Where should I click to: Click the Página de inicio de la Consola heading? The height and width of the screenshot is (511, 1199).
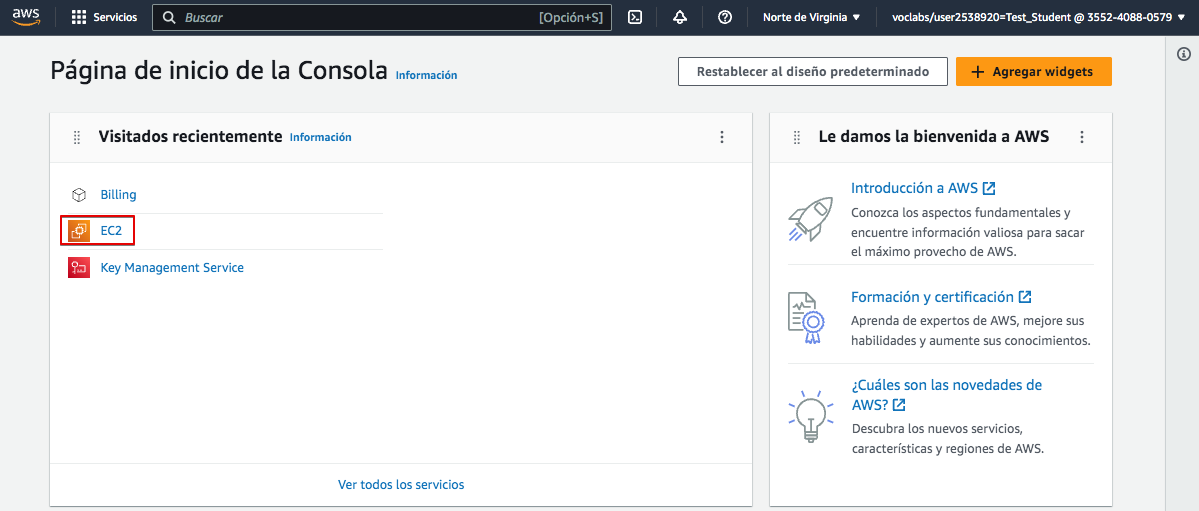pos(219,70)
